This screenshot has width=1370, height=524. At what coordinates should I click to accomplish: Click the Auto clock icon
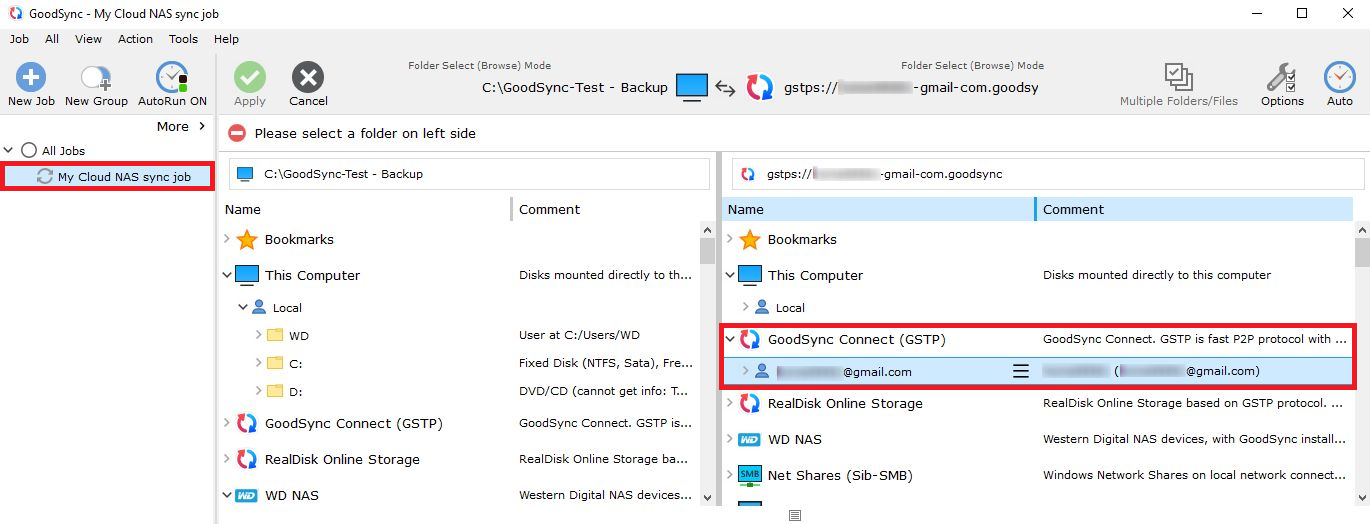coord(1339,78)
